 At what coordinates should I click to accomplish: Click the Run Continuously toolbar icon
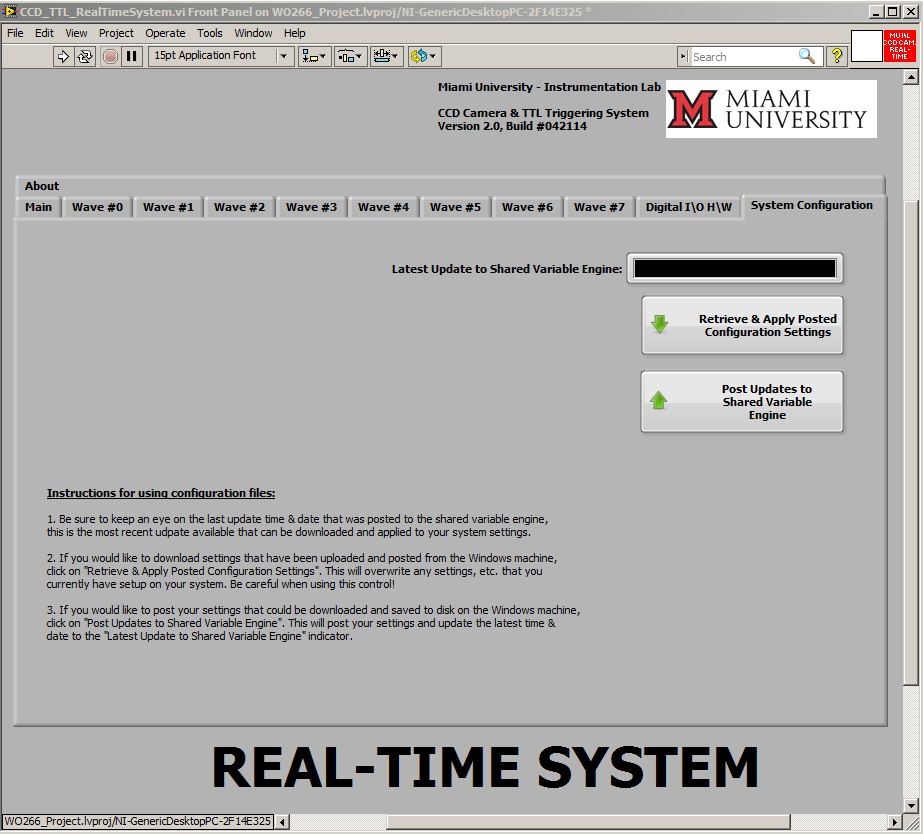pyautogui.click(x=85, y=57)
